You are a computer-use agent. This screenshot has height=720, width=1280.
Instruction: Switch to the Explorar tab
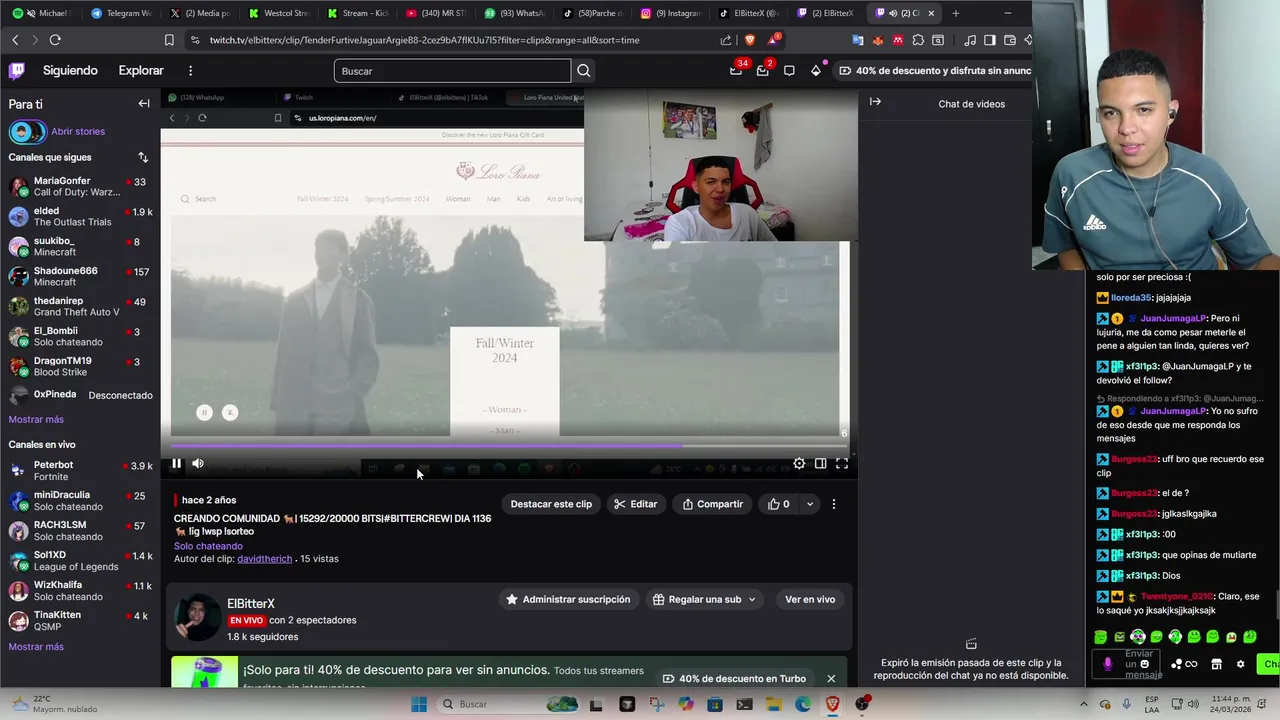(141, 71)
